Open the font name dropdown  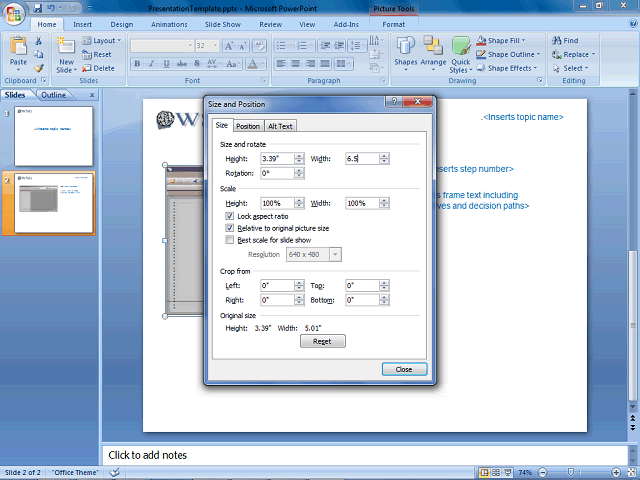pos(190,46)
